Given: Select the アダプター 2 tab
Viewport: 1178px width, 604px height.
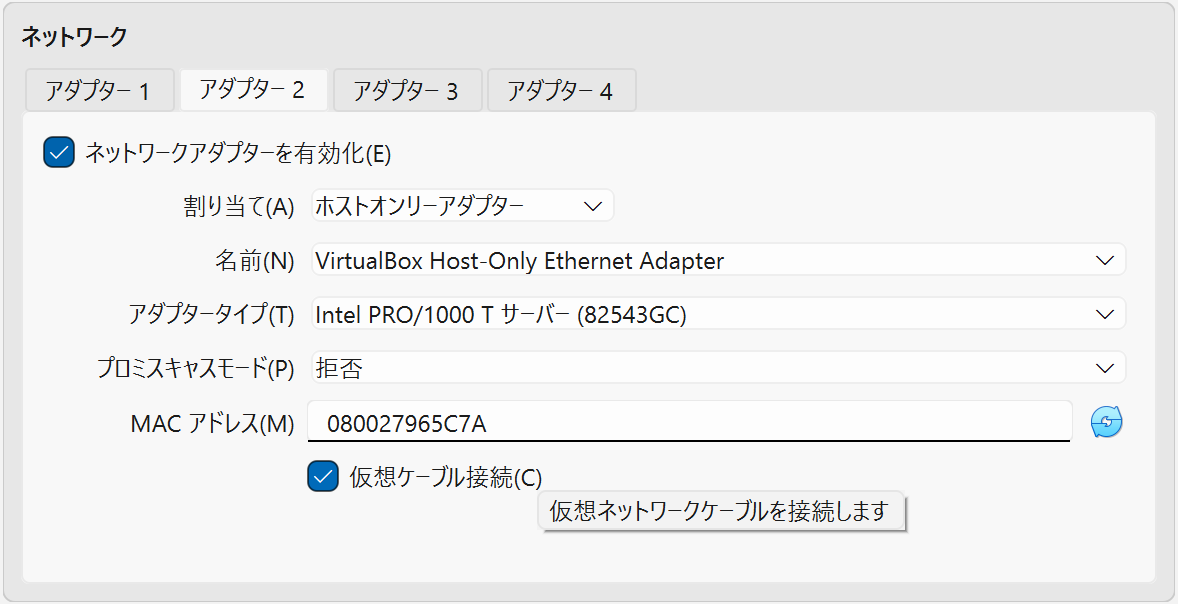Looking at the screenshot, I should (253, 90).
